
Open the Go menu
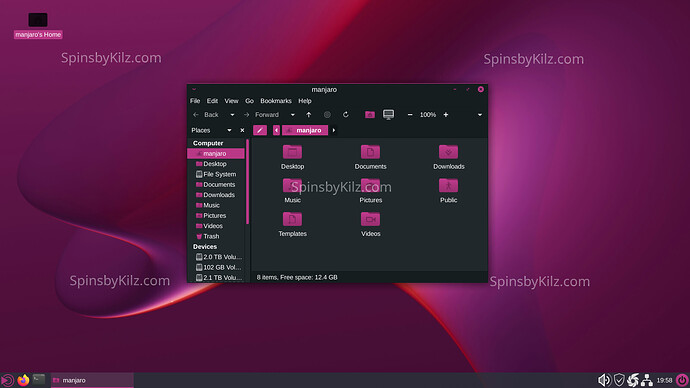250,101
